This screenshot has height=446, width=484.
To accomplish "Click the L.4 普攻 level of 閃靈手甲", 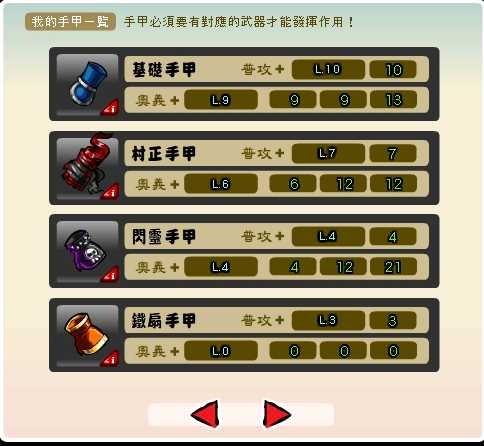I will click(328, 236).
